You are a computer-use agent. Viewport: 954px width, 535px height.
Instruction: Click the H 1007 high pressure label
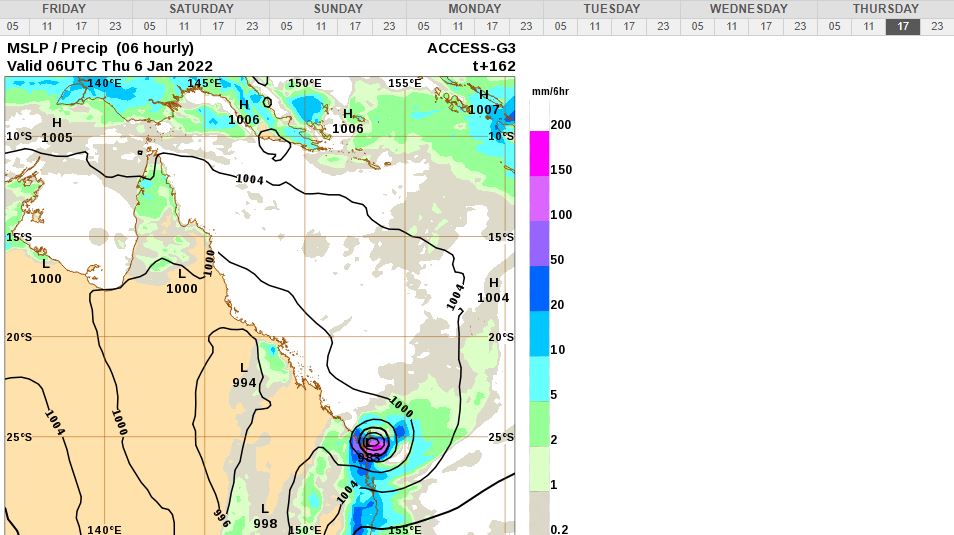[484, 102]
